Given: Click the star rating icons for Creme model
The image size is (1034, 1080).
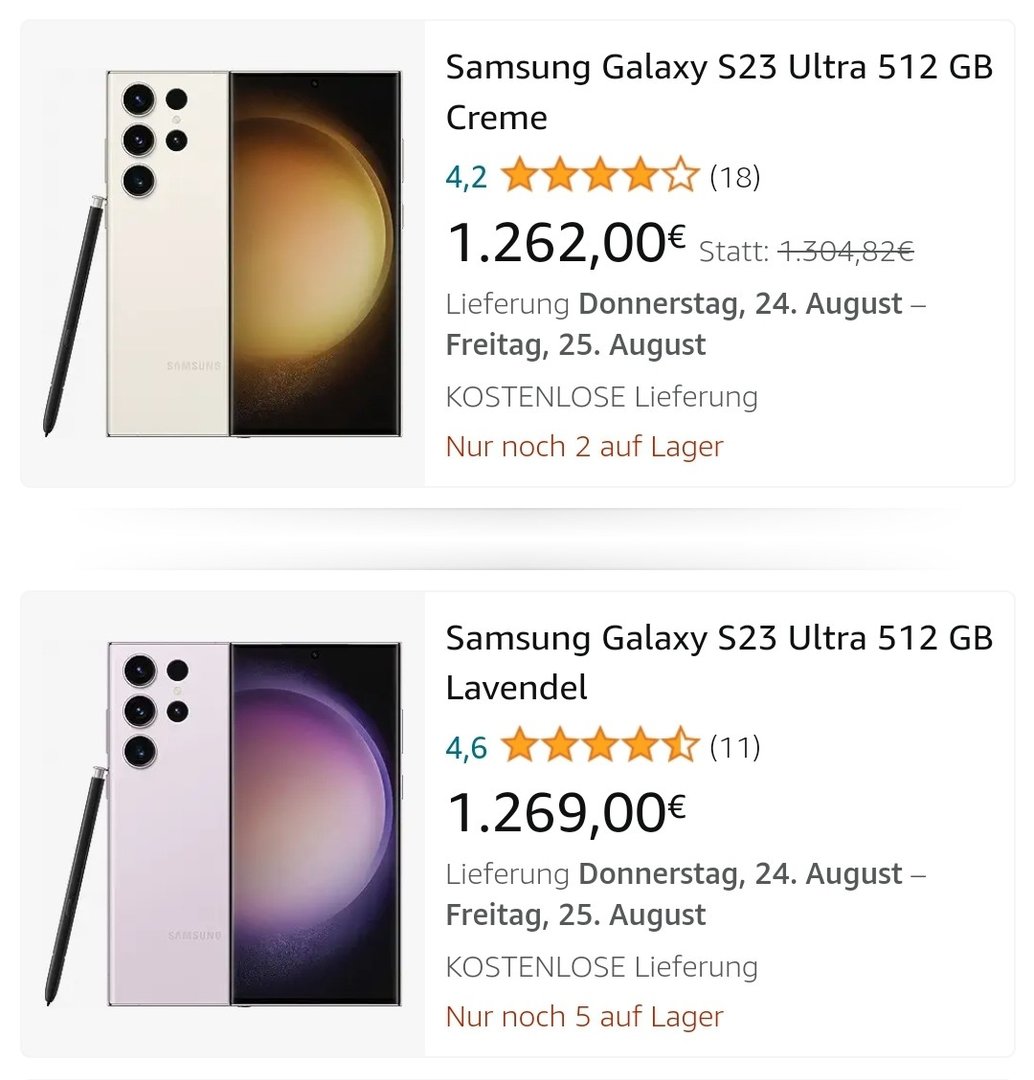Looking at the screenshot, I should coord(598,177).
